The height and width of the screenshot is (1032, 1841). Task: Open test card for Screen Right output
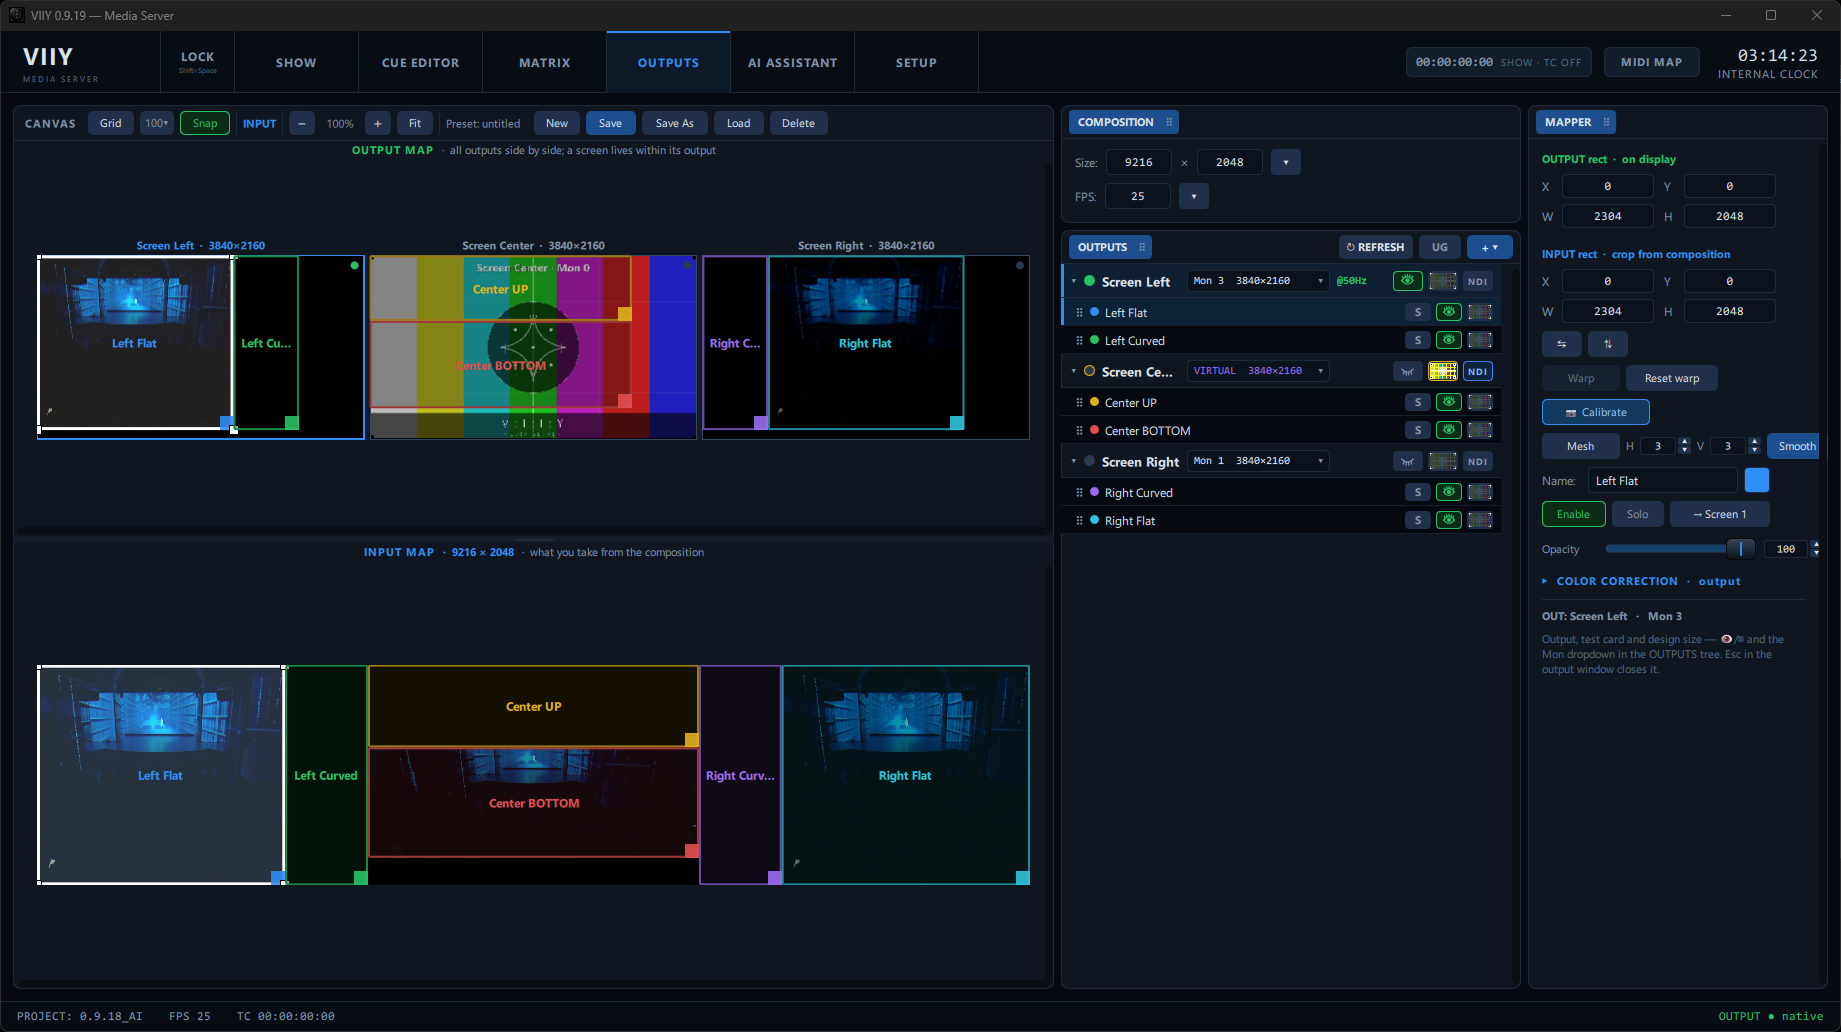point(1442,461)
